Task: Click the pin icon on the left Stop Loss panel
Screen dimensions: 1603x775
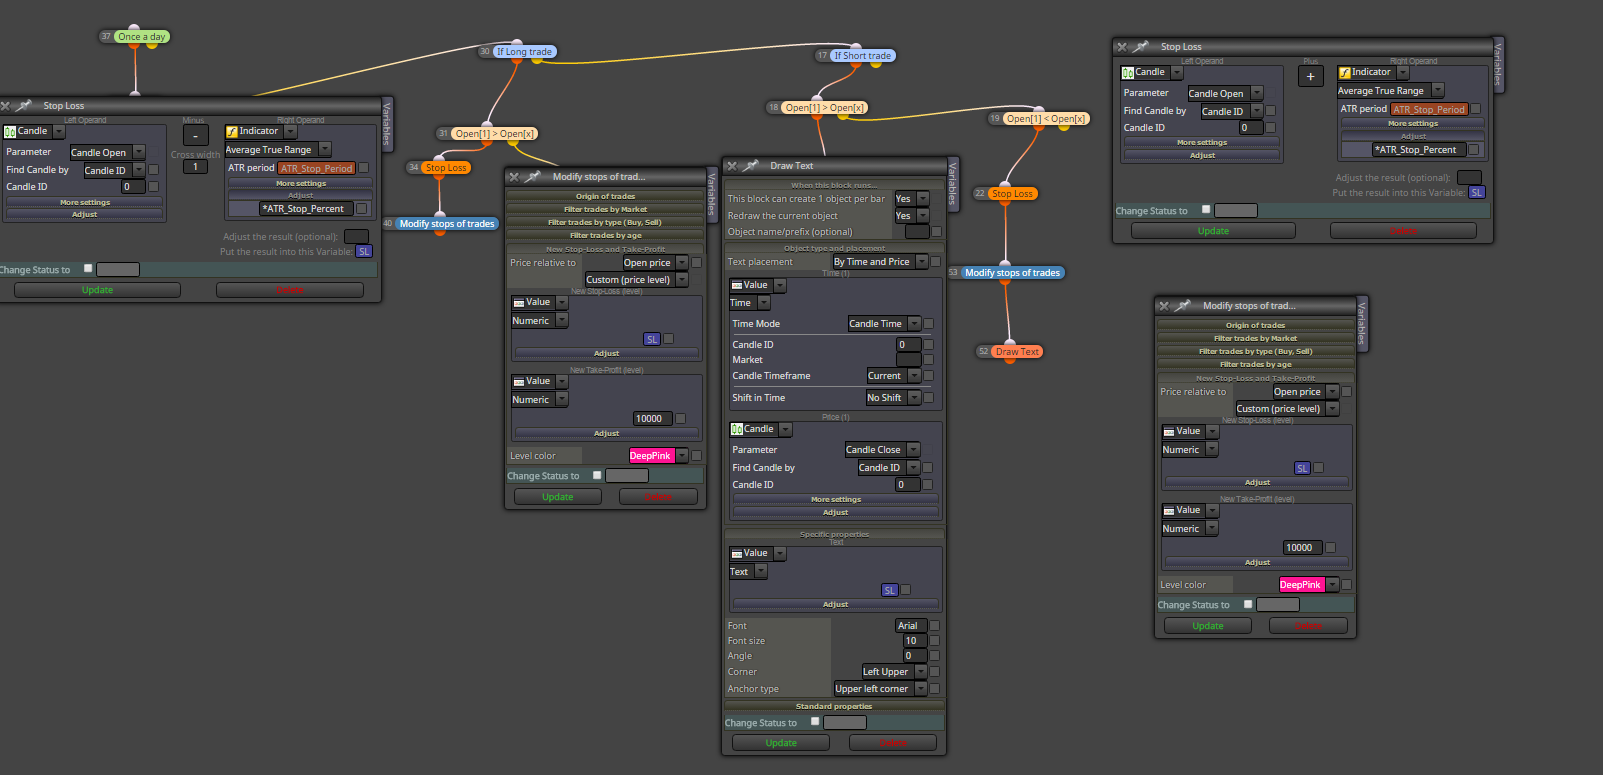Action: (24, 106)
